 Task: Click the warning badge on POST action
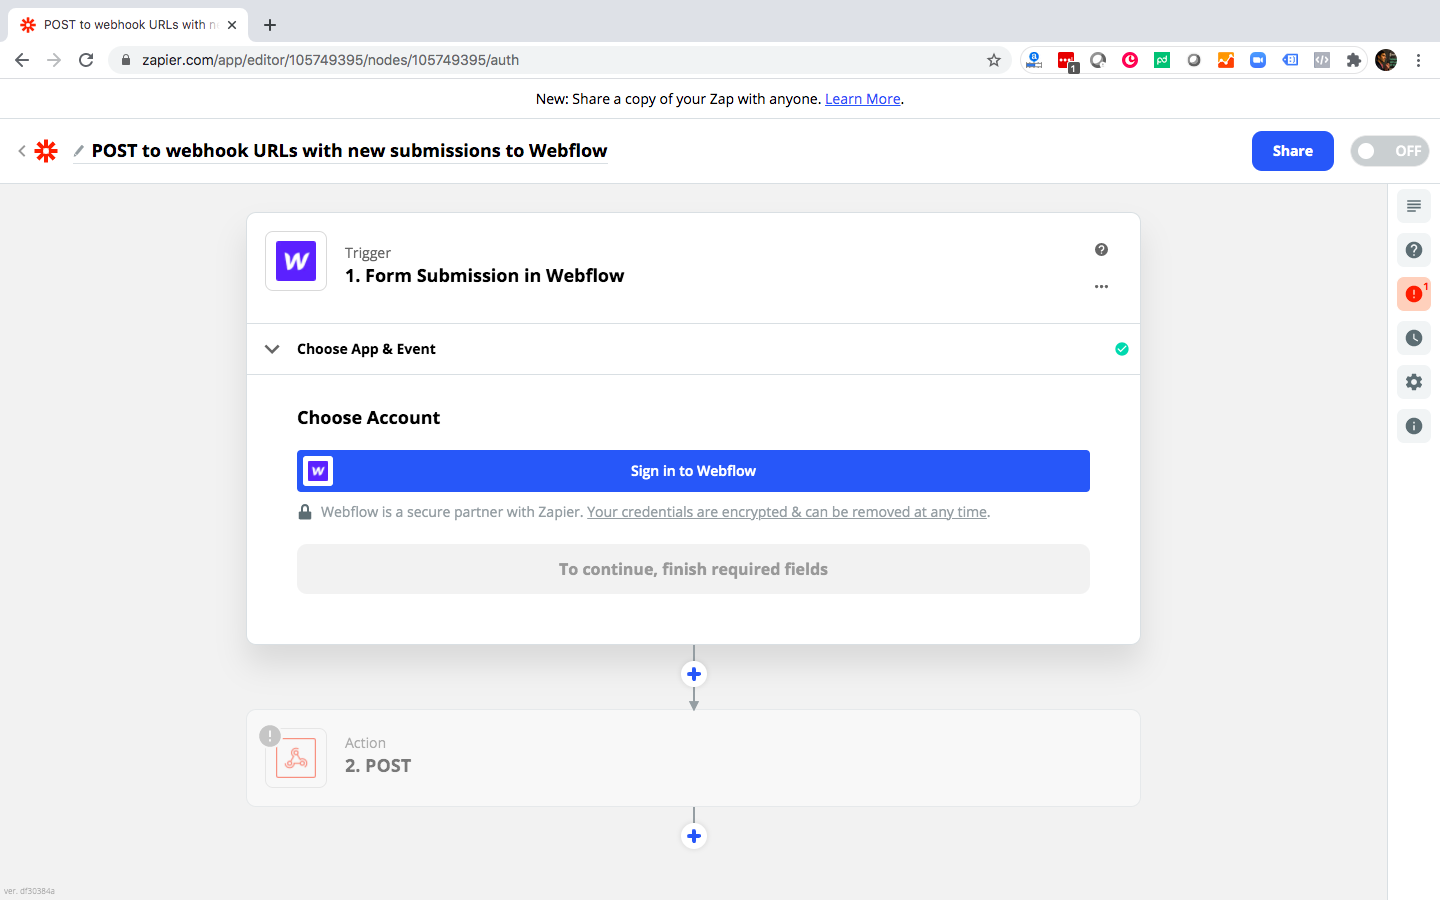270,736
